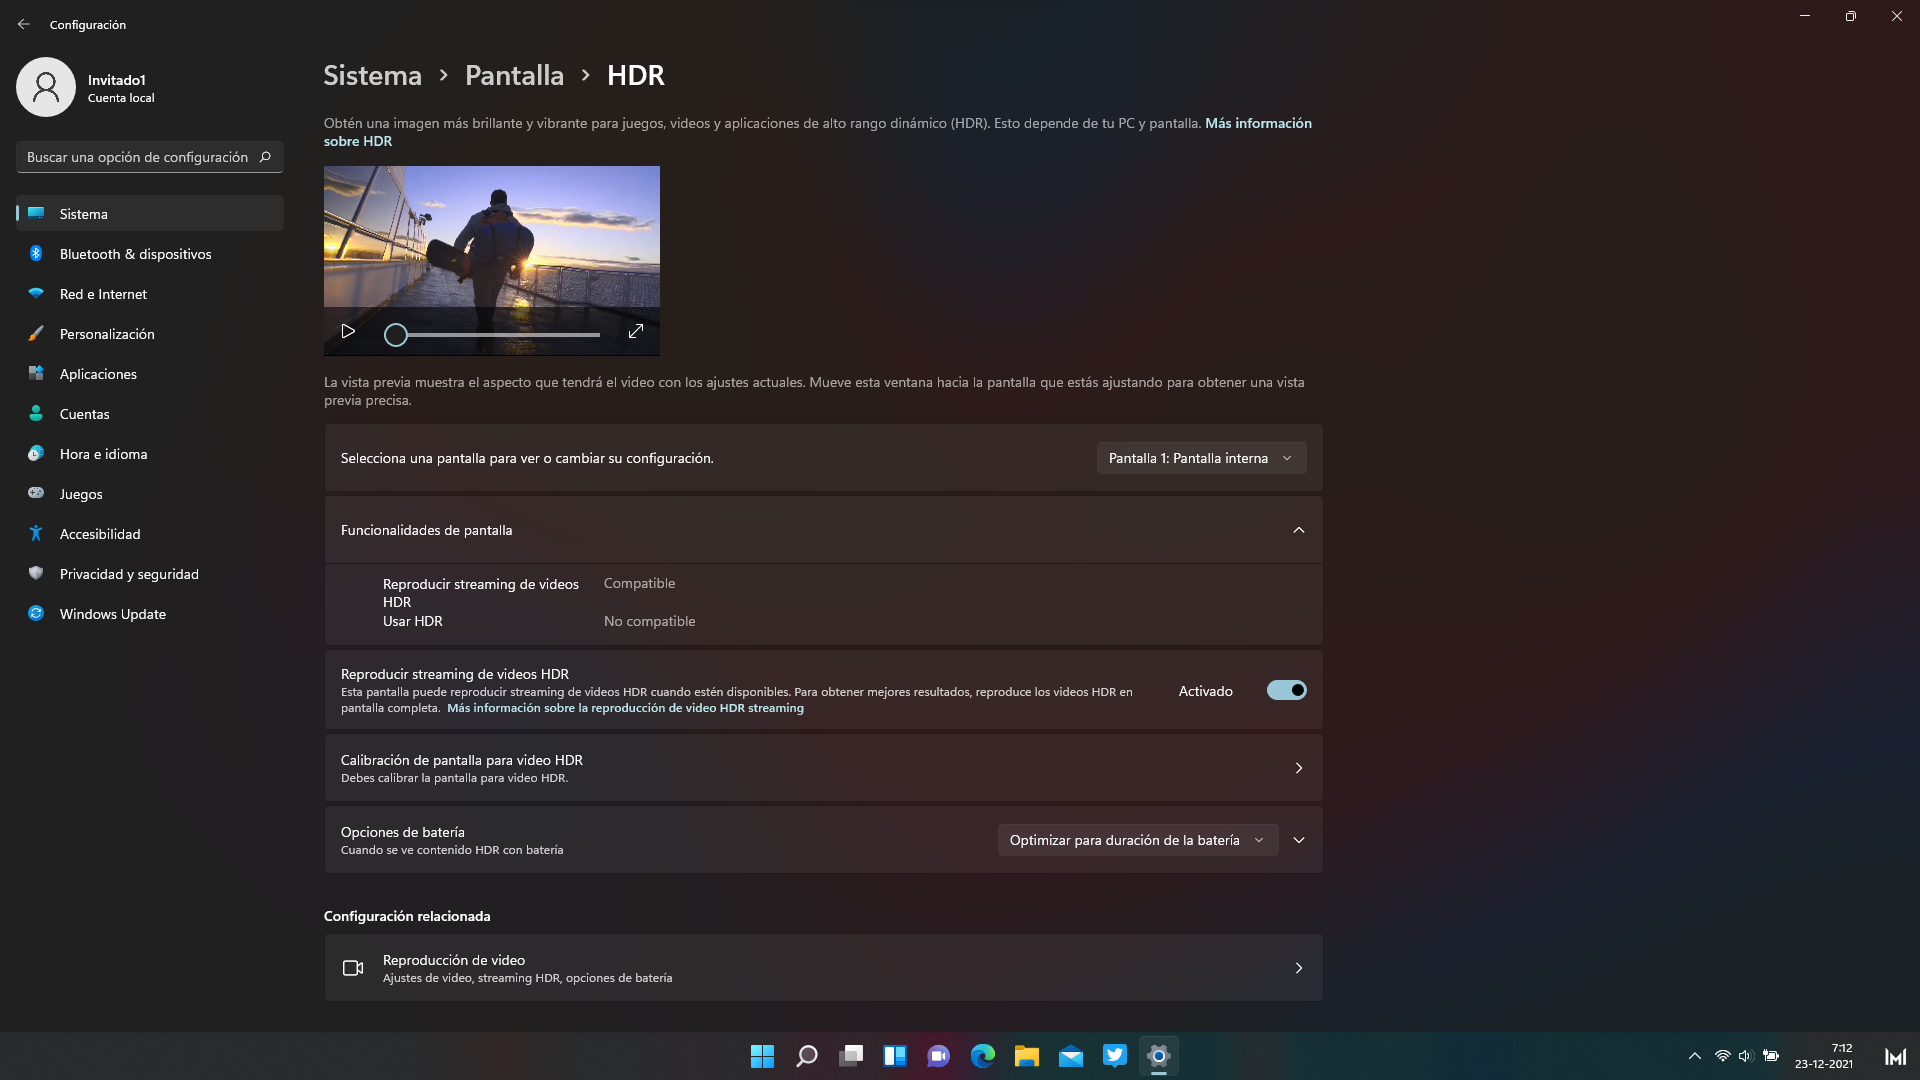Click Pantalla in the breadcrumb
Image resolution: width=1920 pixels, height=1080 pixels.
pos(514,75)
